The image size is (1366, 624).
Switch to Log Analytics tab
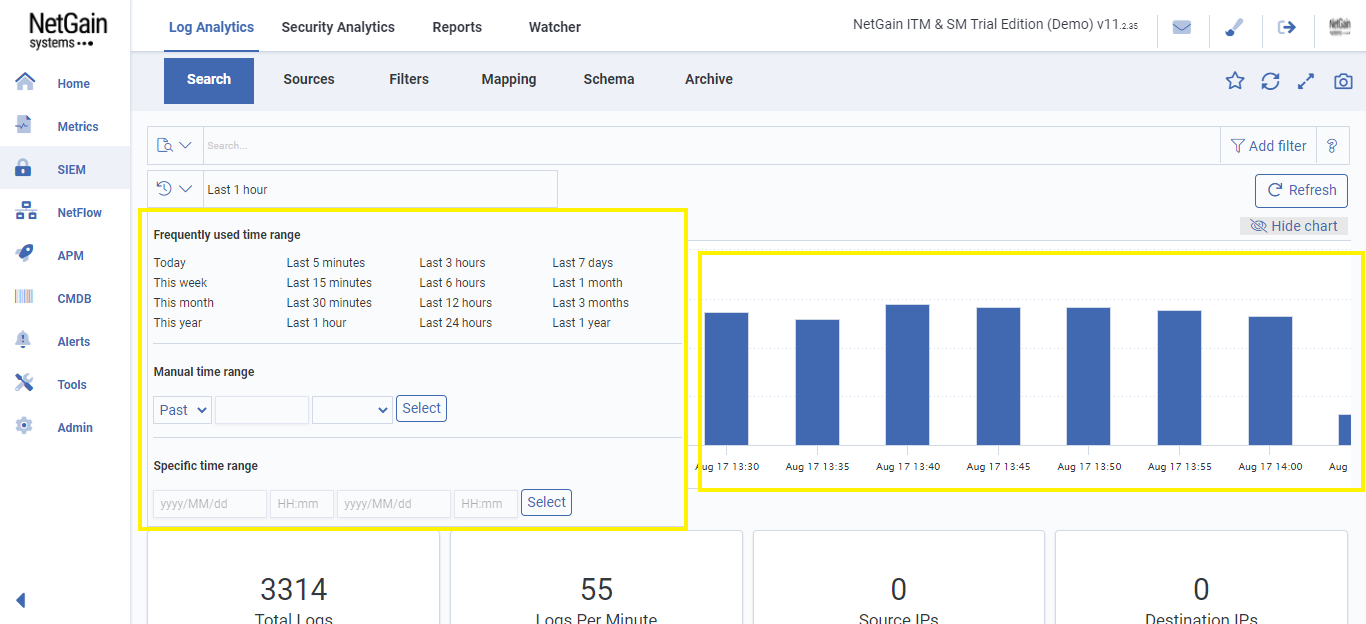[x=211, y=27]
